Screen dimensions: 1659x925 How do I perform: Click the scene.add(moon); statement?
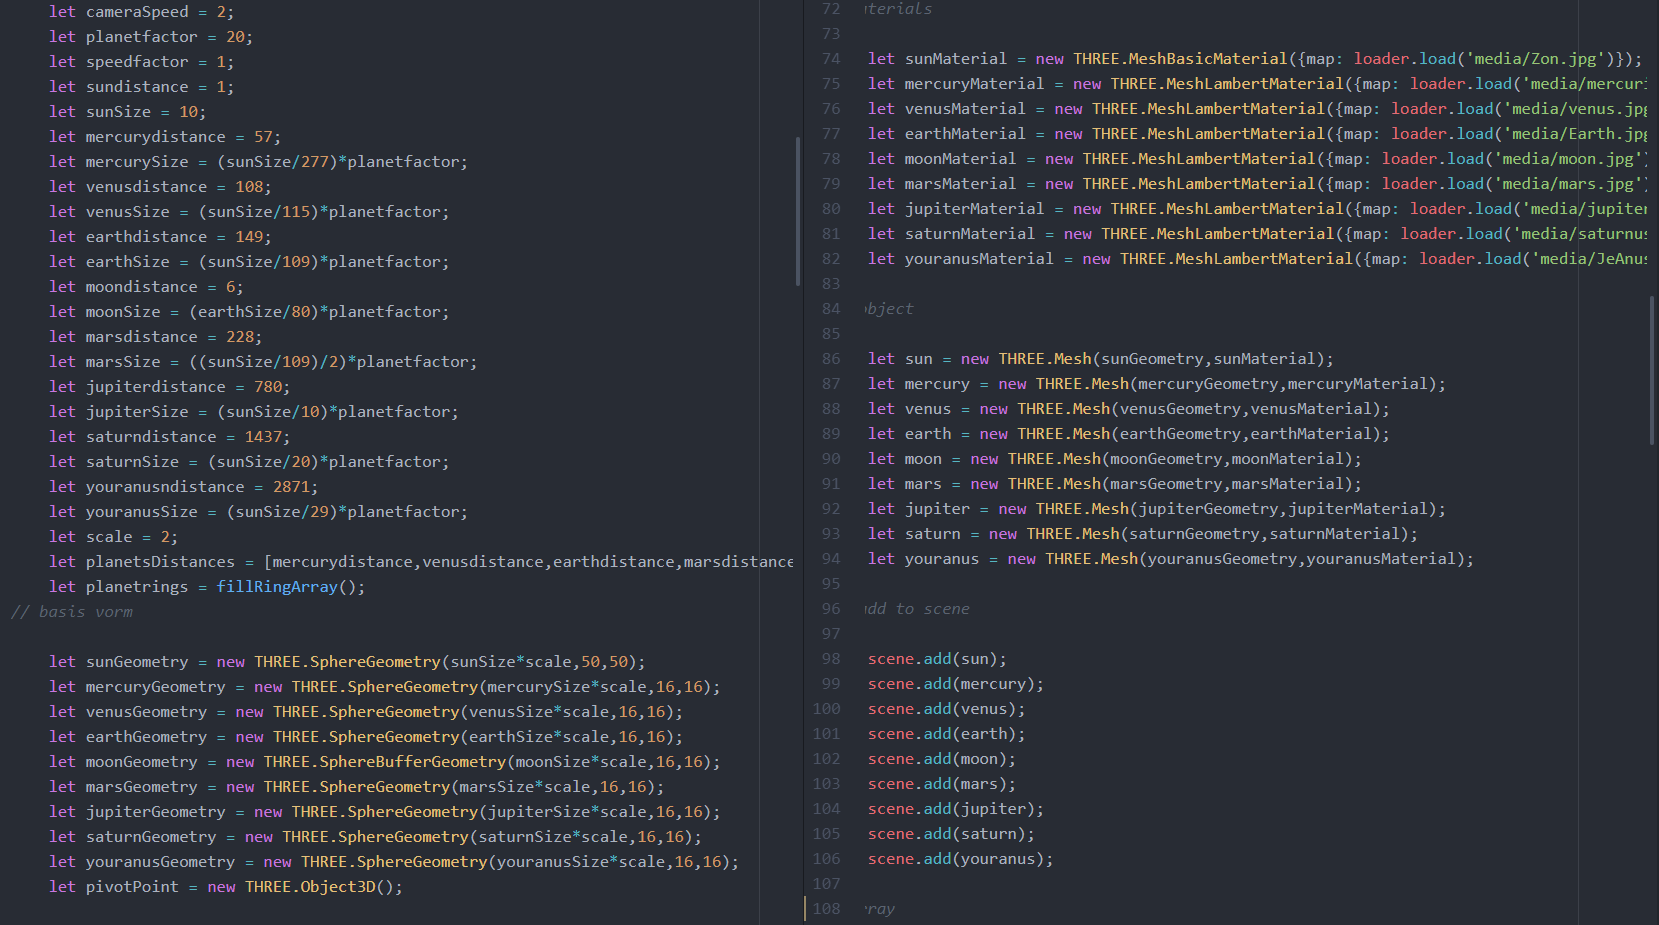(942, 759)
